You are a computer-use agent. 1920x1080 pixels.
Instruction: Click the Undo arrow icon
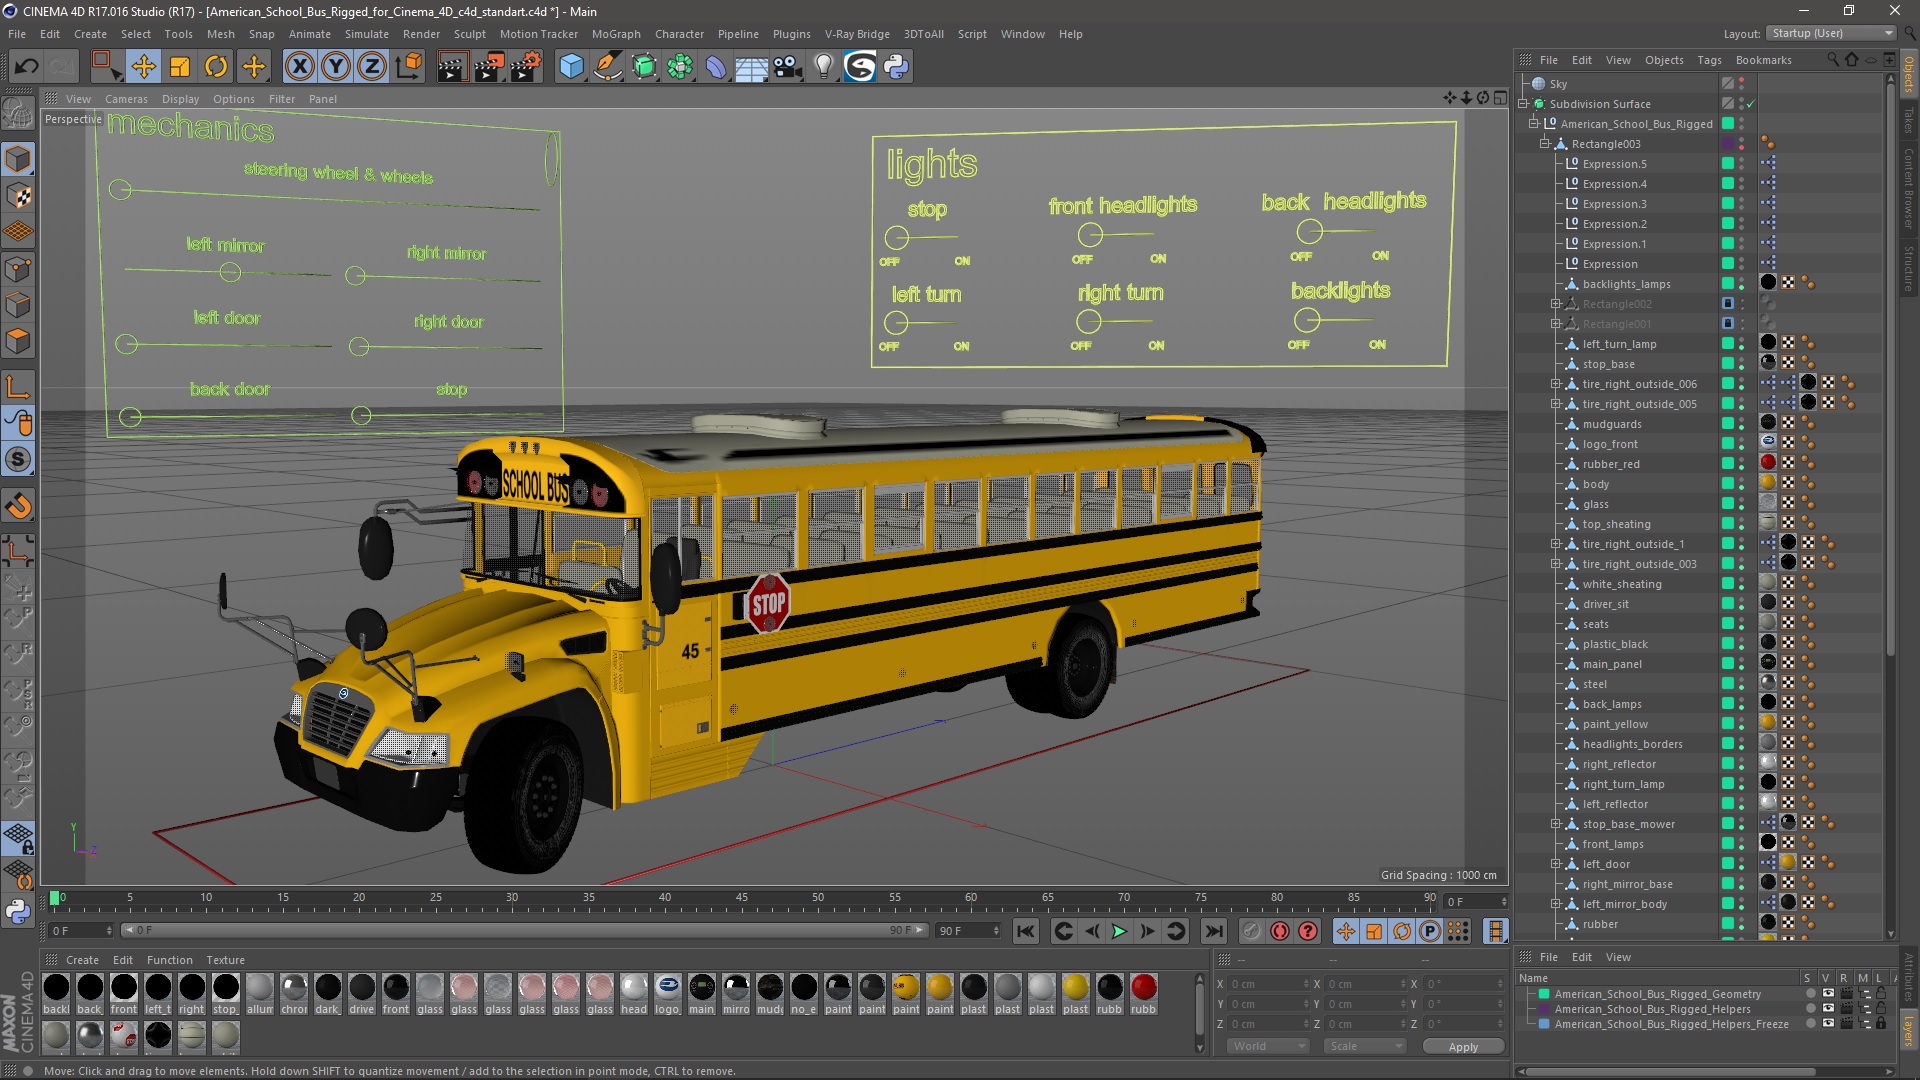[26, 67]
